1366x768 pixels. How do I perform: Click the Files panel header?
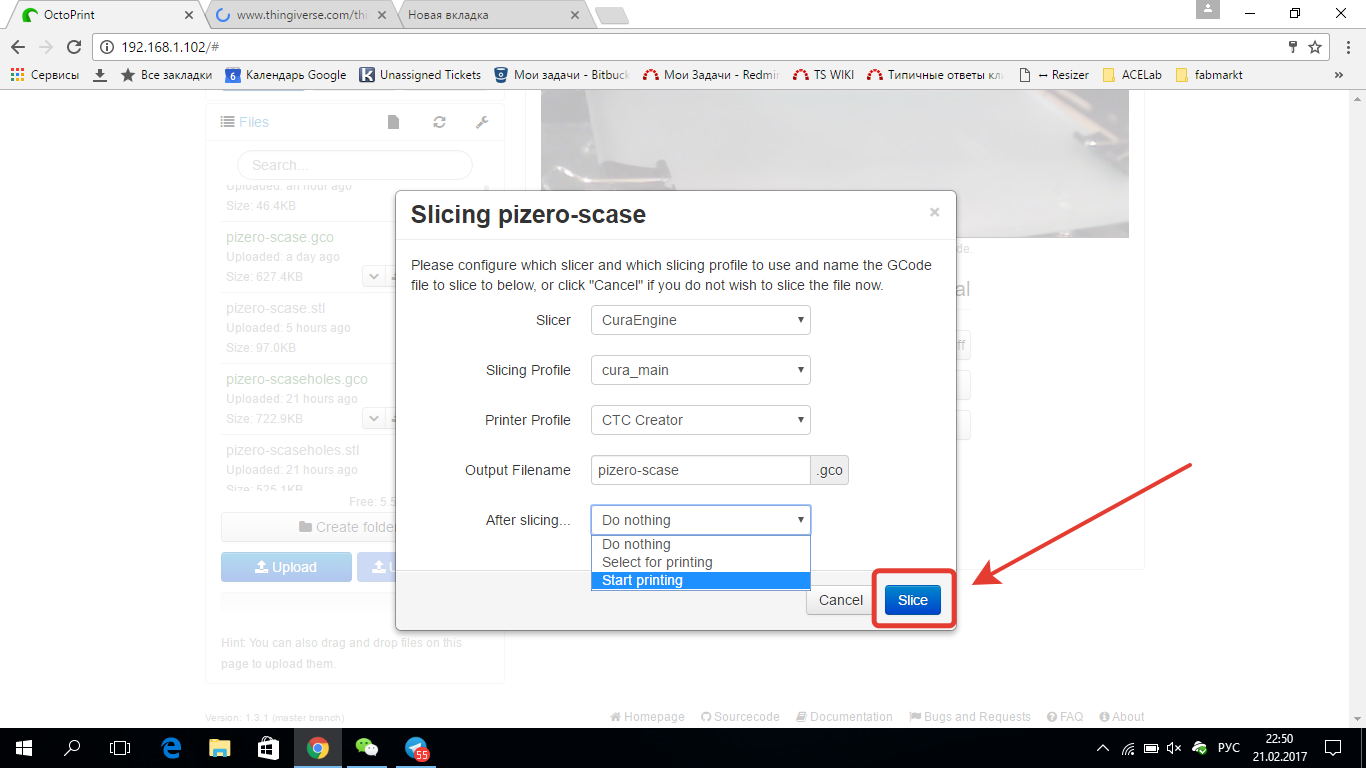(x=245, y=122)
